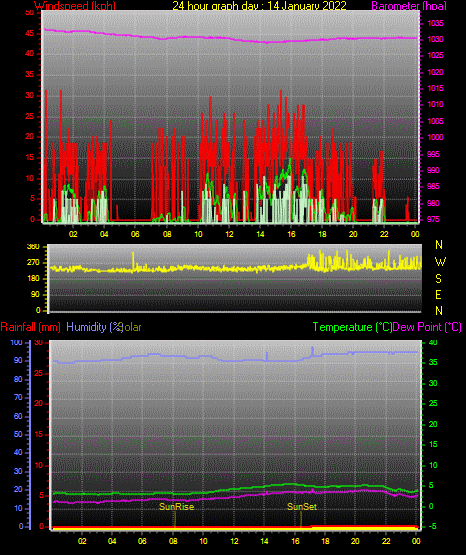Image resolution: width=466 pixels, height=555 pixels.
Task: Click hour '12' on the windspeed graph axis
Action: 229,234
